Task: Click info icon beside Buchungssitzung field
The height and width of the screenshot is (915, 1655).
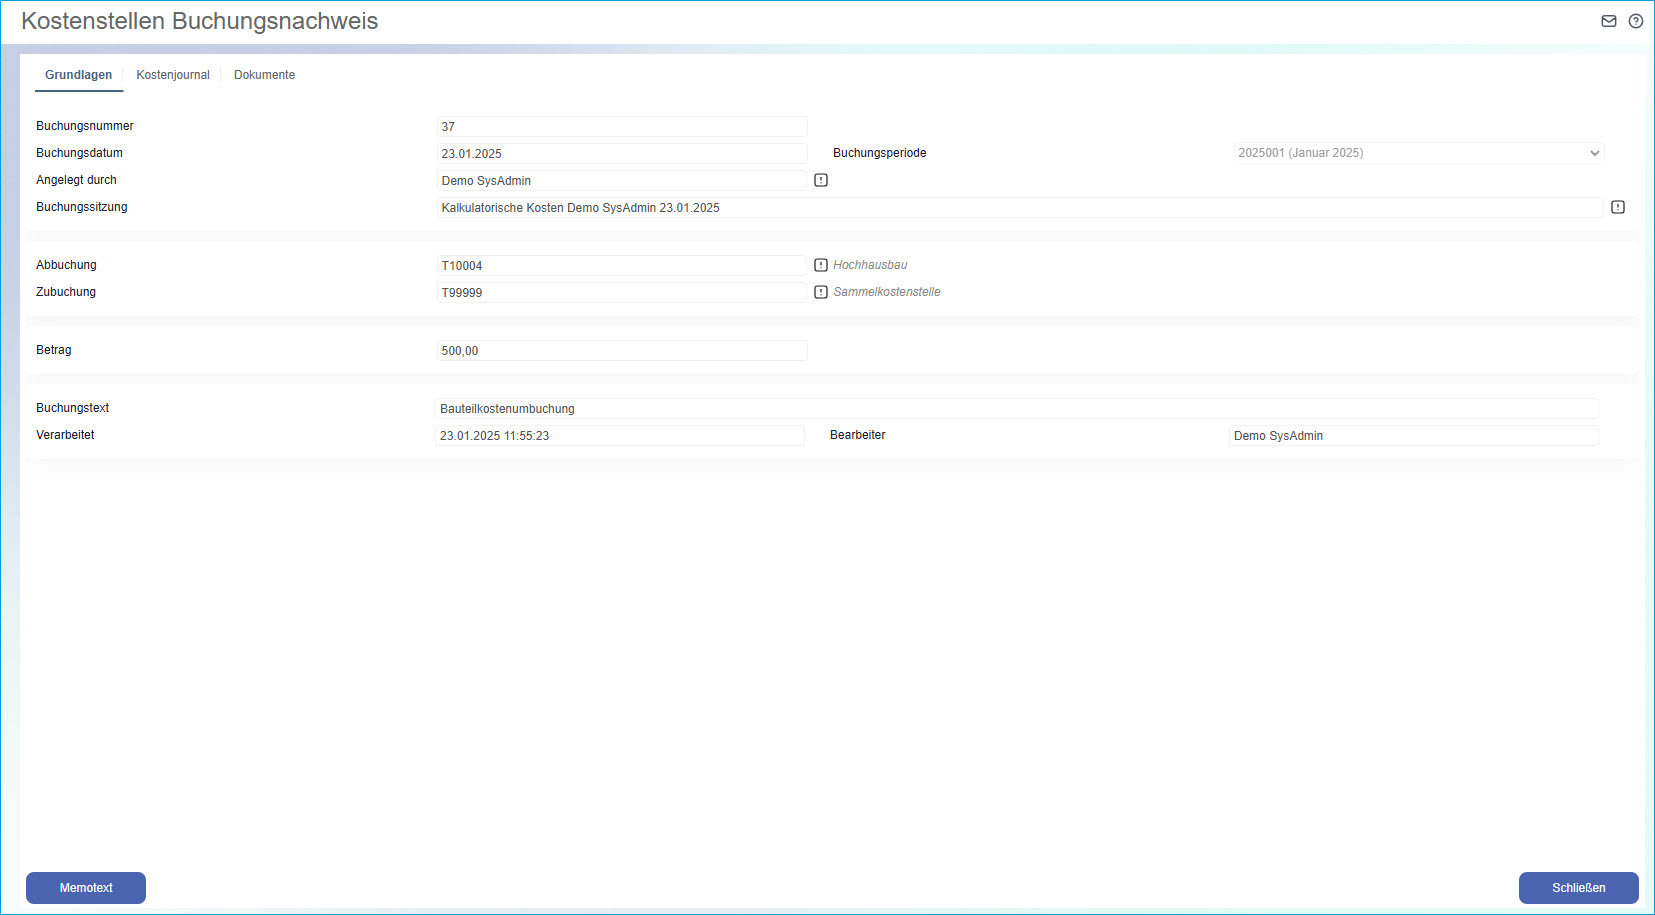Action: click(1617, 207)
